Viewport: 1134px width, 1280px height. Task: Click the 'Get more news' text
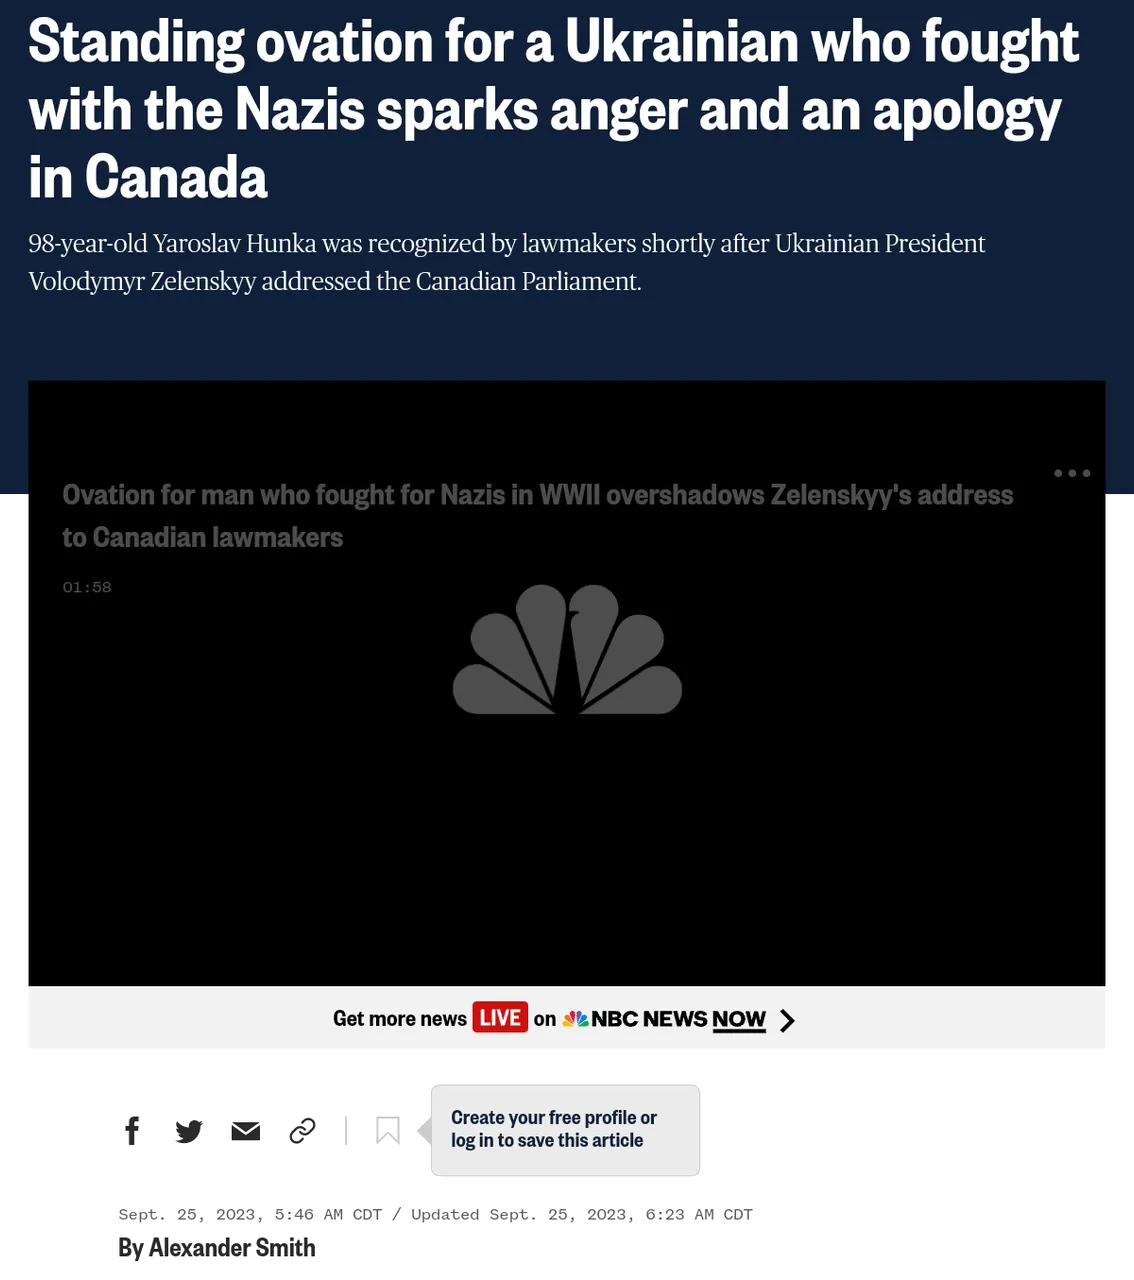click(x=400, y=1019)
